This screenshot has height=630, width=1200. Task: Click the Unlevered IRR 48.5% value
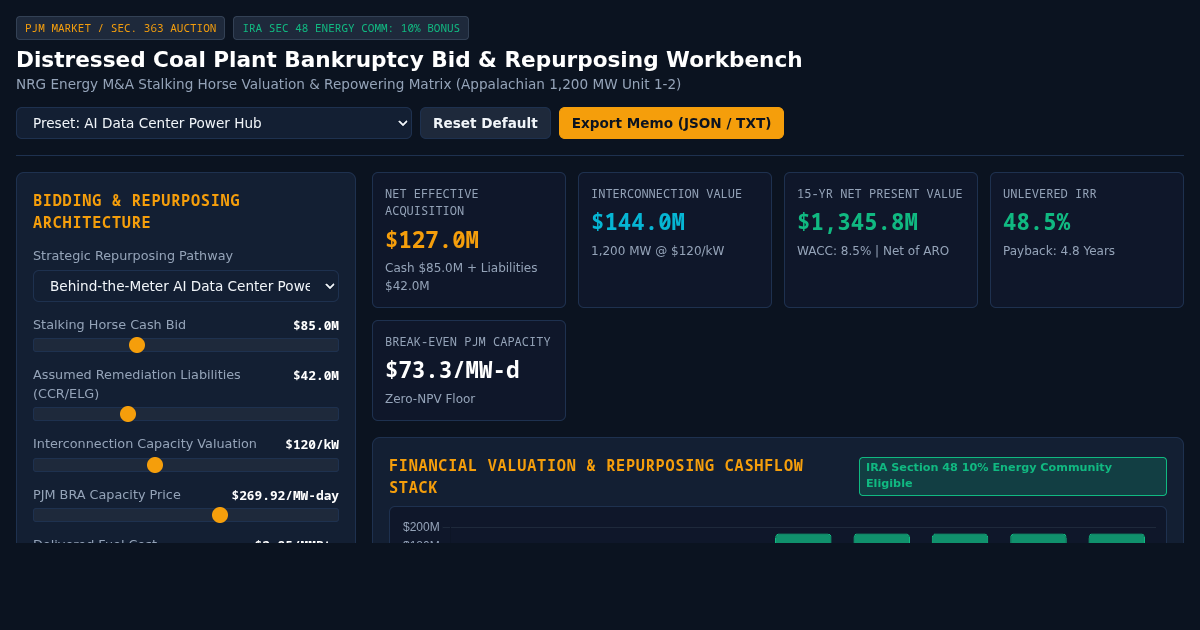tap(1036, 222)
